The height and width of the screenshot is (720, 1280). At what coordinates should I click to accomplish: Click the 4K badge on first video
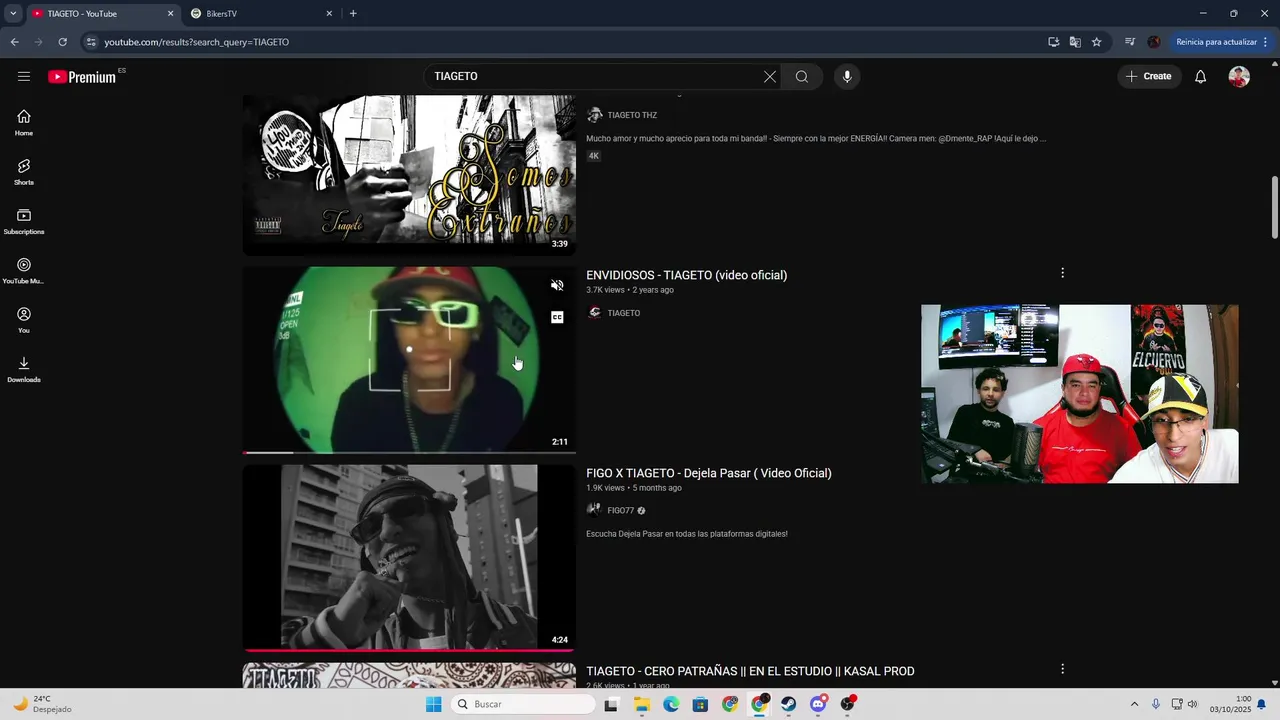click(593, 156)
